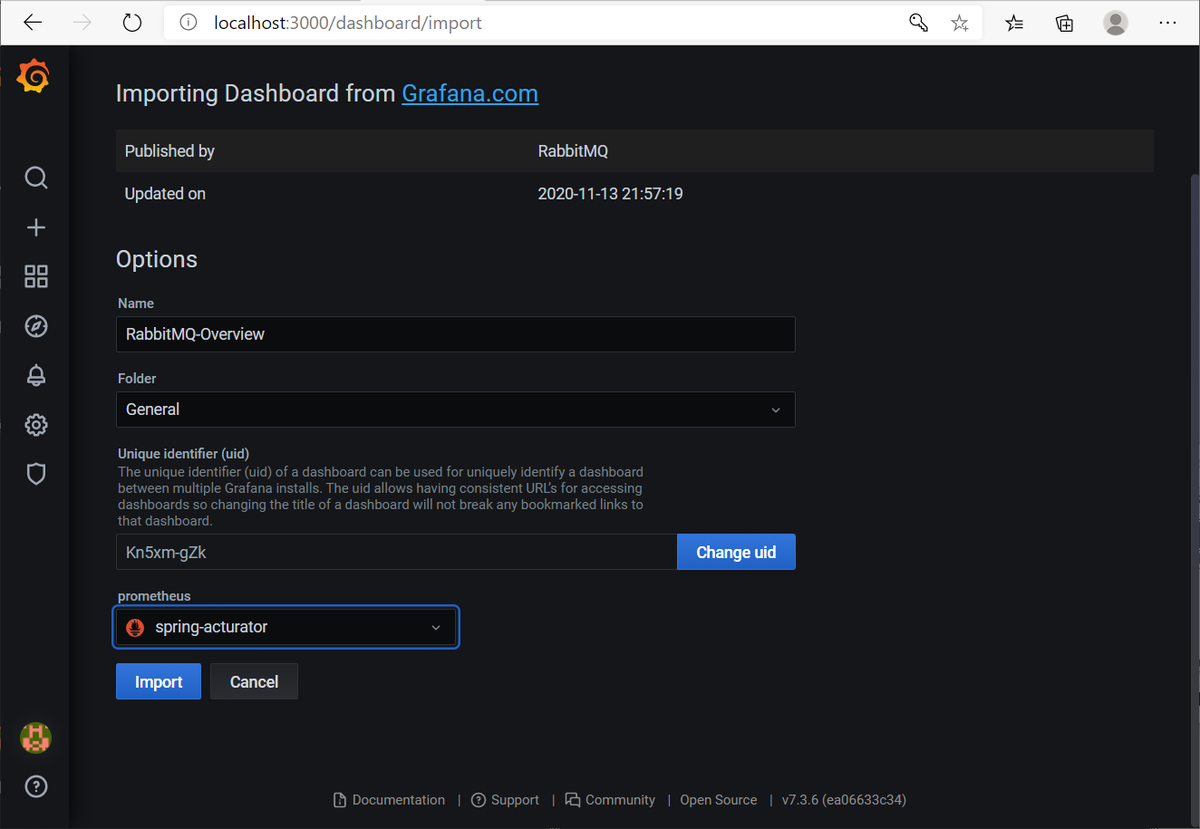Click the Change uid button

[736, 552]
